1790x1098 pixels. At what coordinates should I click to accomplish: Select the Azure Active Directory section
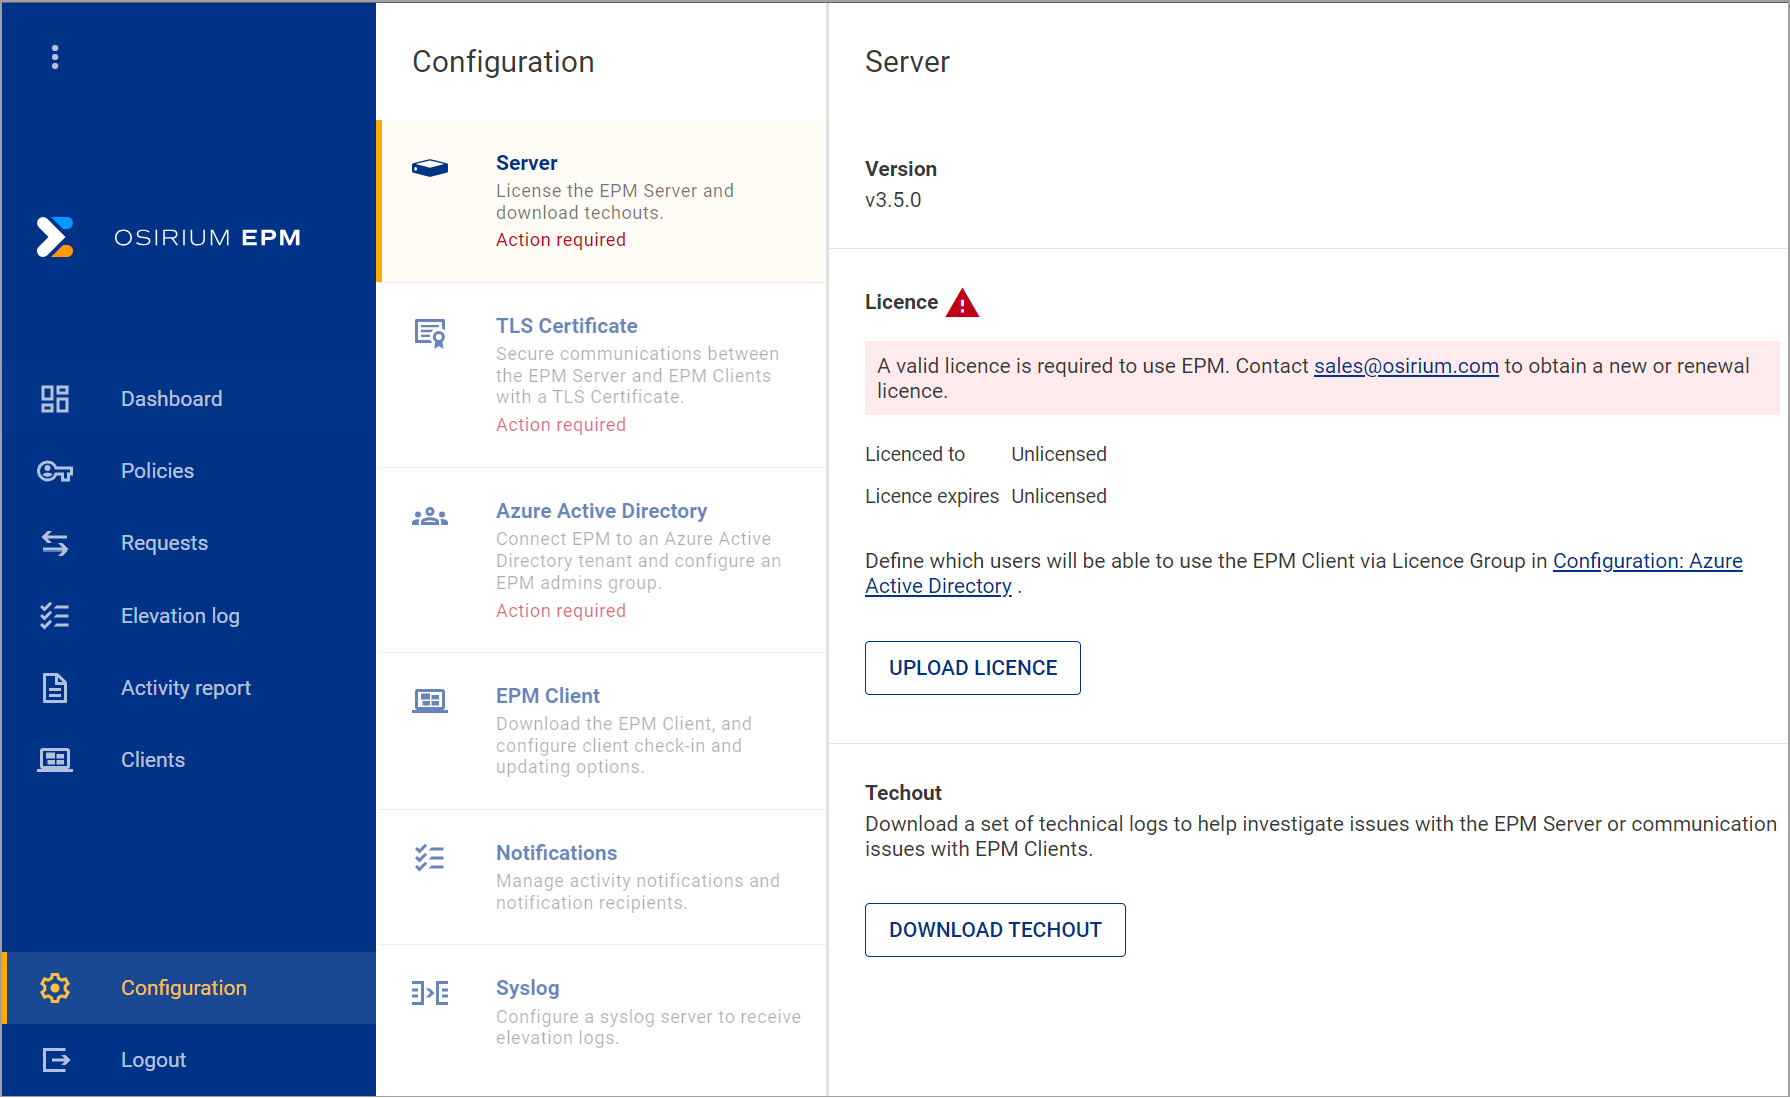coord(602,560)
